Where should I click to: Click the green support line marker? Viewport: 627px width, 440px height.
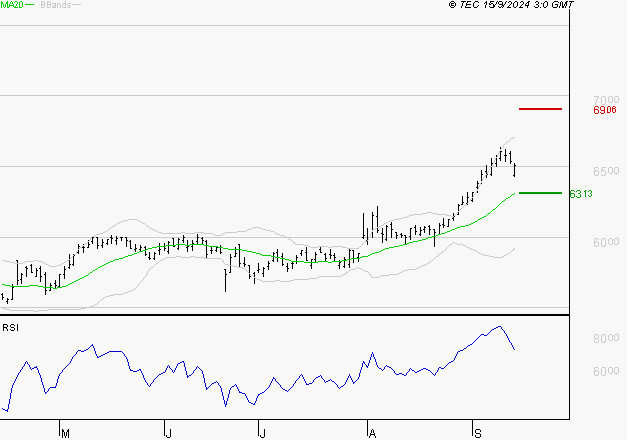540,193
